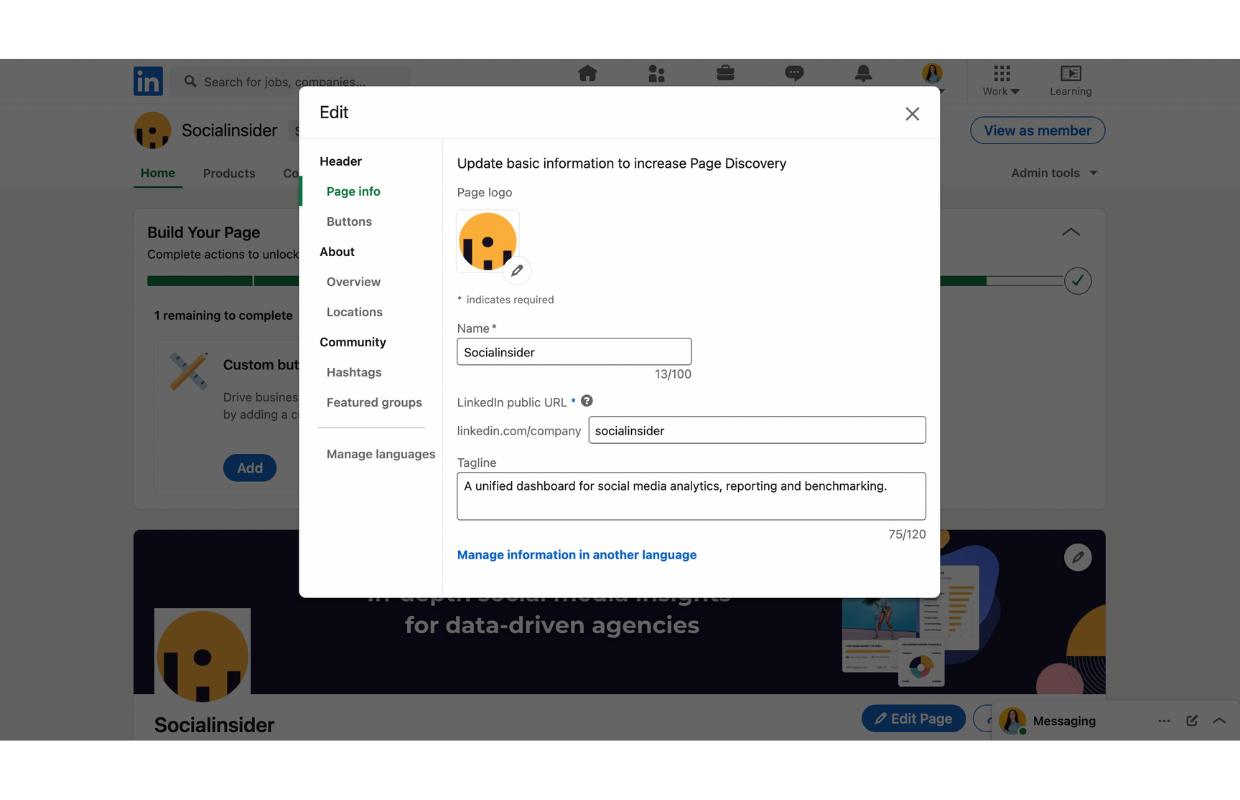
Task: Open Manage languages in sidebar
Action: pyautogui.click(x=381, y=454)
